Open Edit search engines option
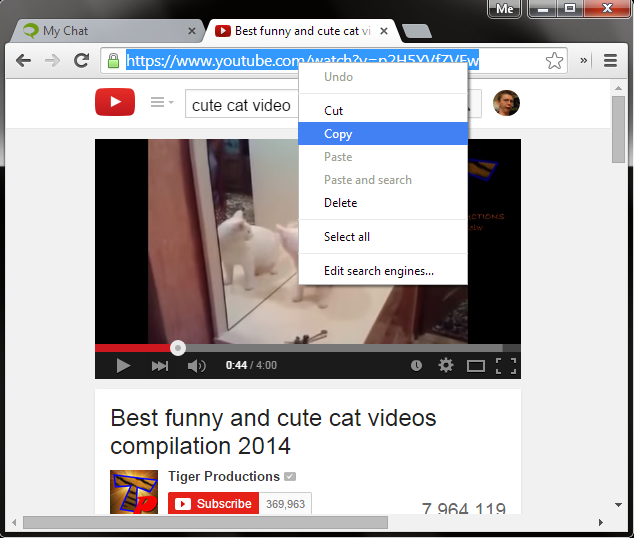The width and height of the screenshot is (634, 538). point(379,271)
